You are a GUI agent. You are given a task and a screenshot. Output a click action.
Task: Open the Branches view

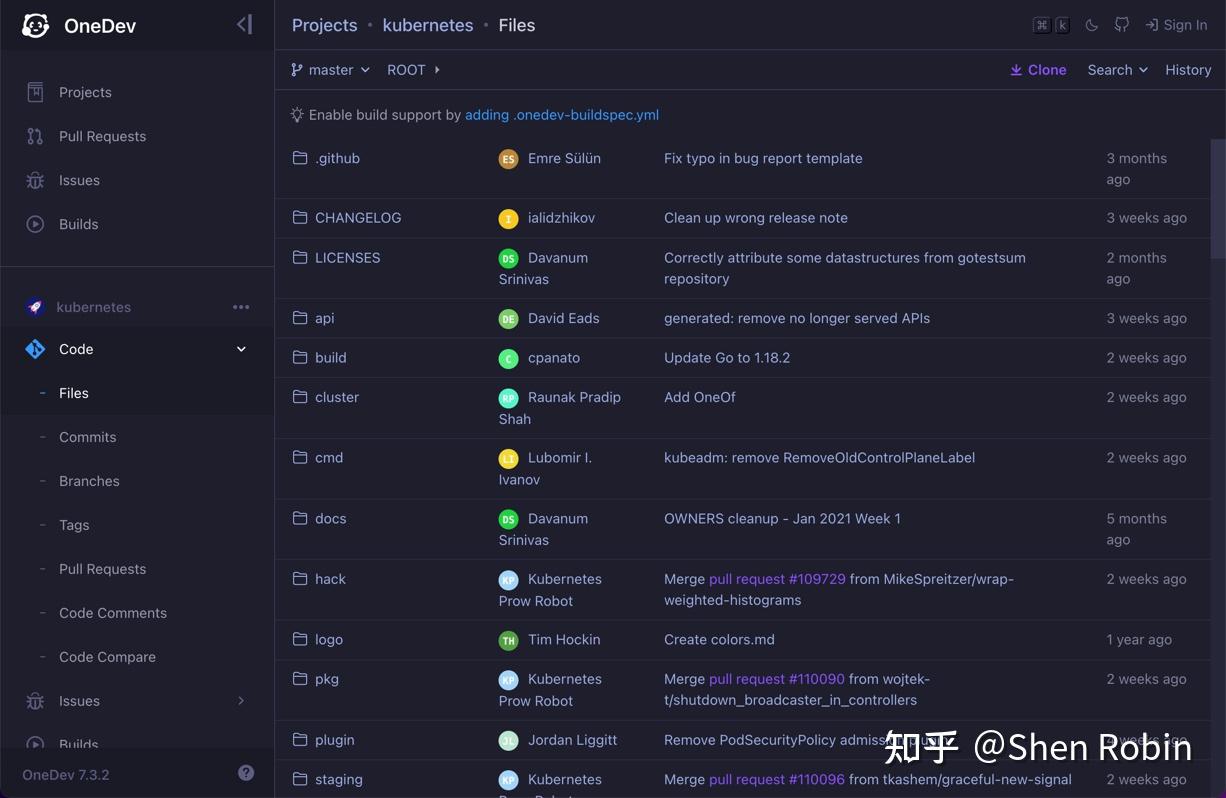88,480
